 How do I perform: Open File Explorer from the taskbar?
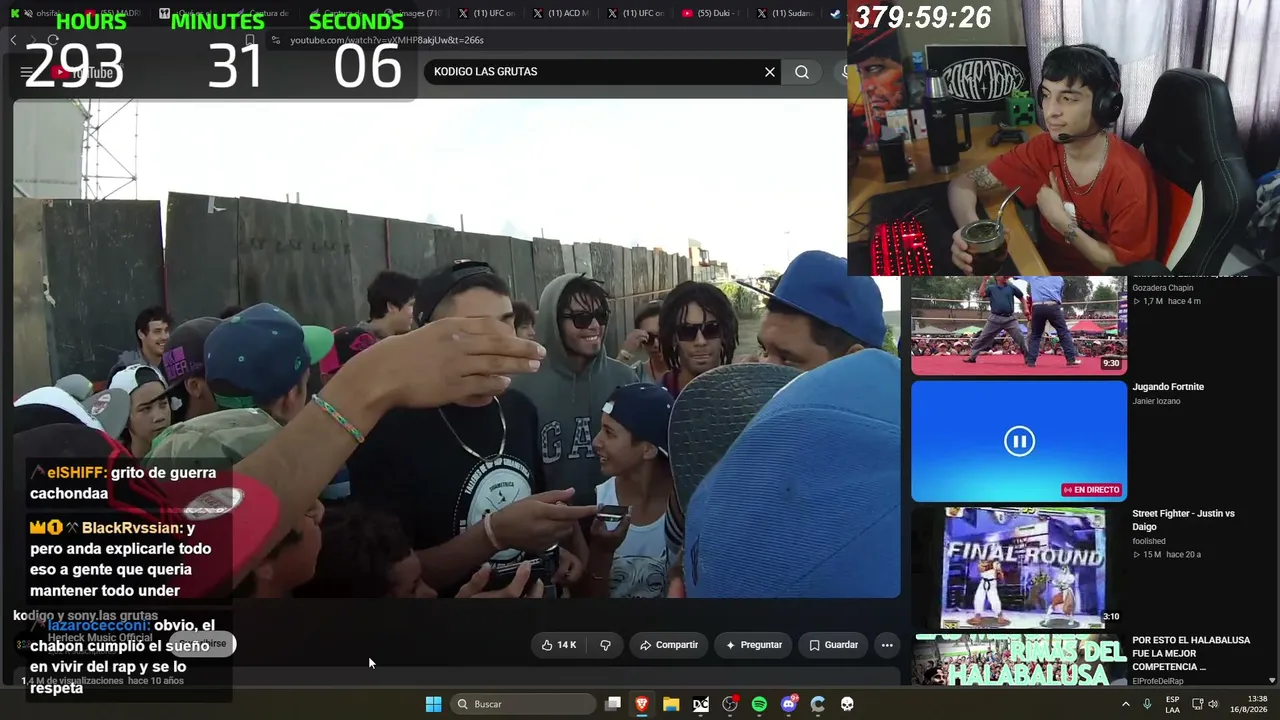click(671, 704)
